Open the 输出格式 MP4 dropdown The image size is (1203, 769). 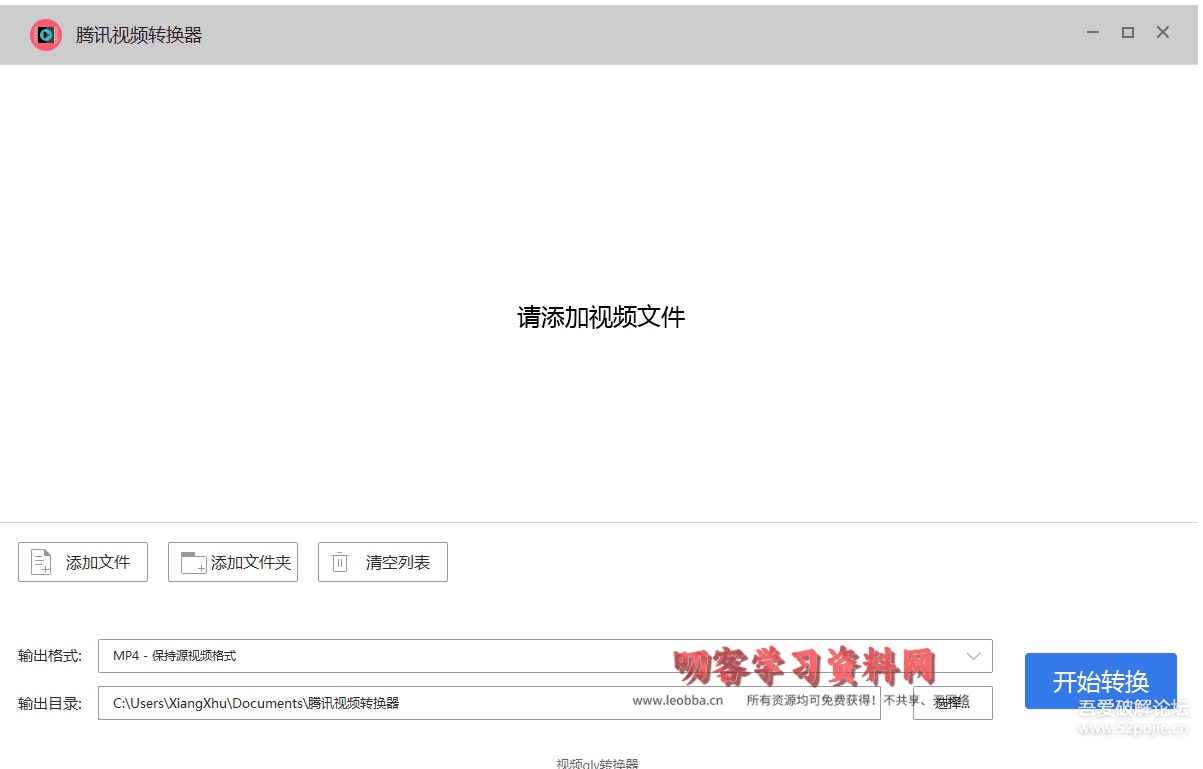pos(545,656)
